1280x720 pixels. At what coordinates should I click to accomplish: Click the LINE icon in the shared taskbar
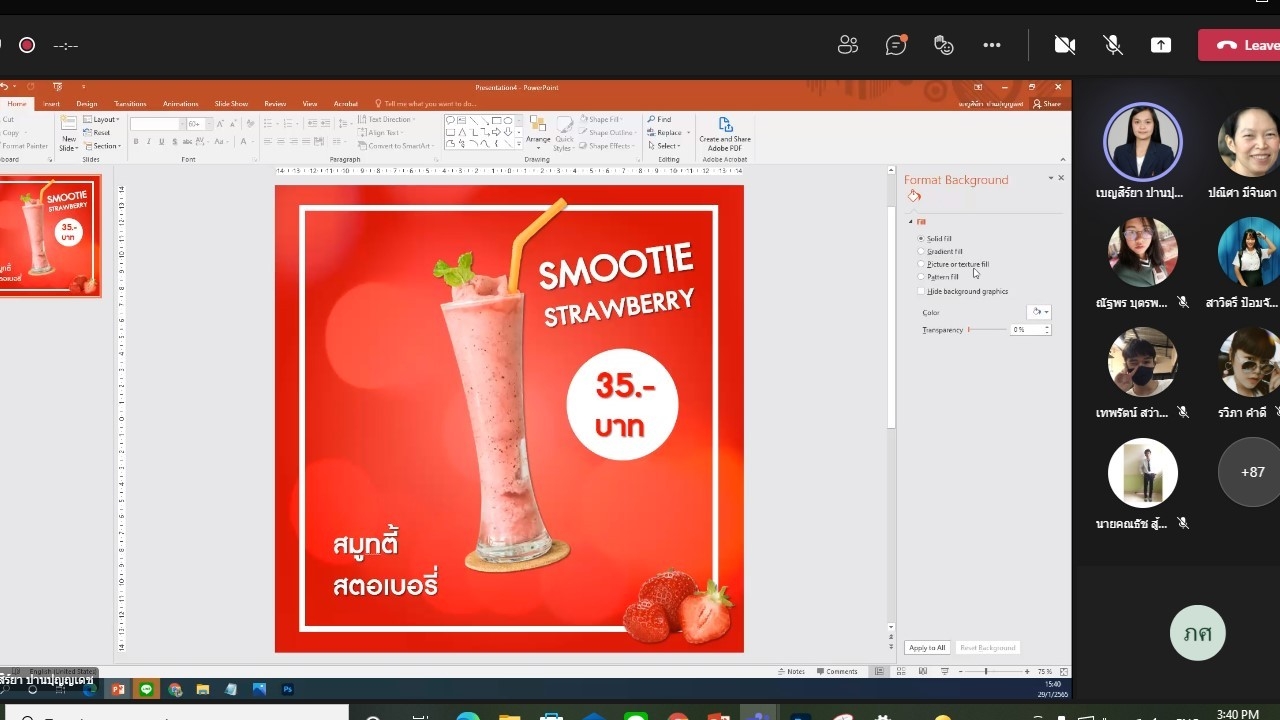pos(147,689)
